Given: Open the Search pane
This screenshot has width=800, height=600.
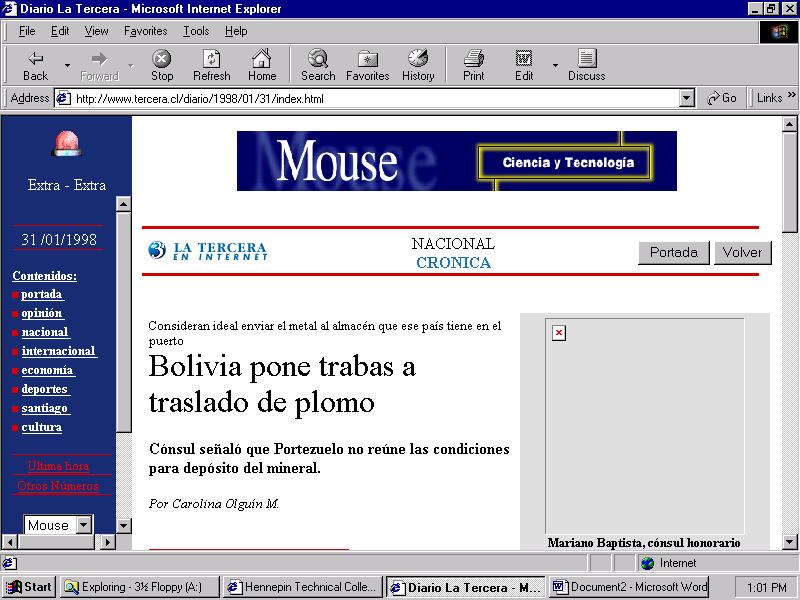Looking at the screenshot, I should pos(318,65).
